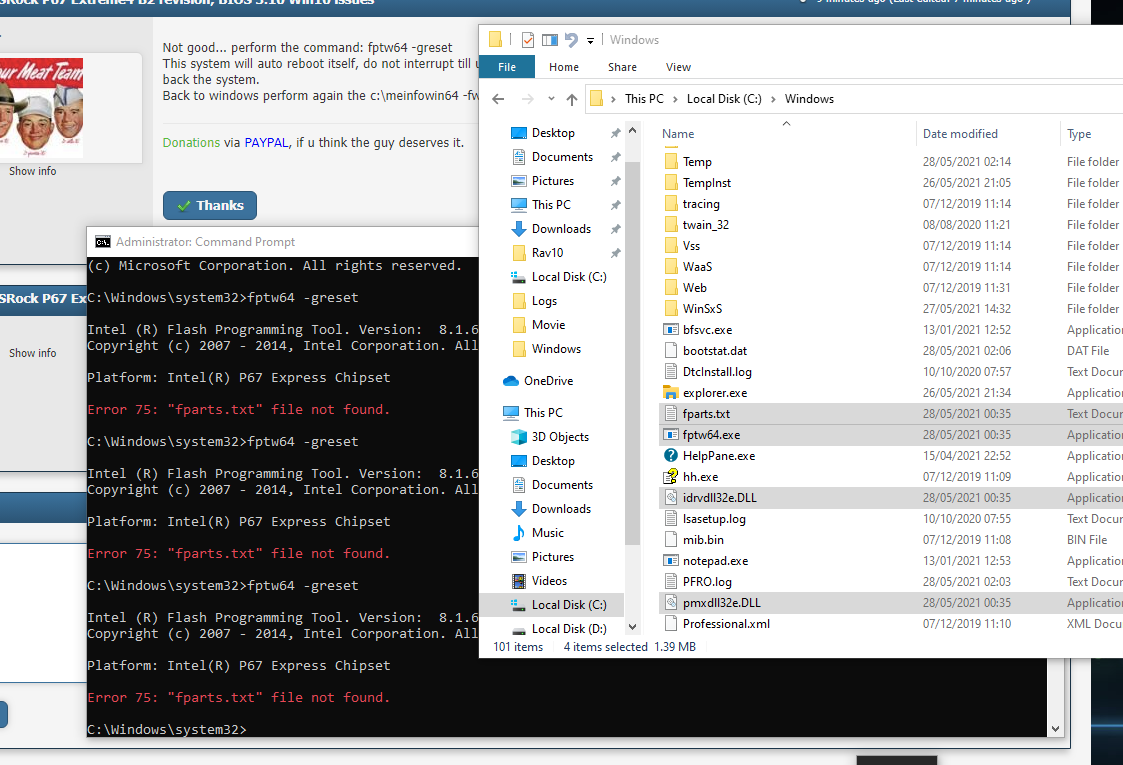The width and height of the screenshot is (1123, 765).
Task: Click the Properties icon in Explorer's quick access toolbar
Action: (x=528, y=40)
